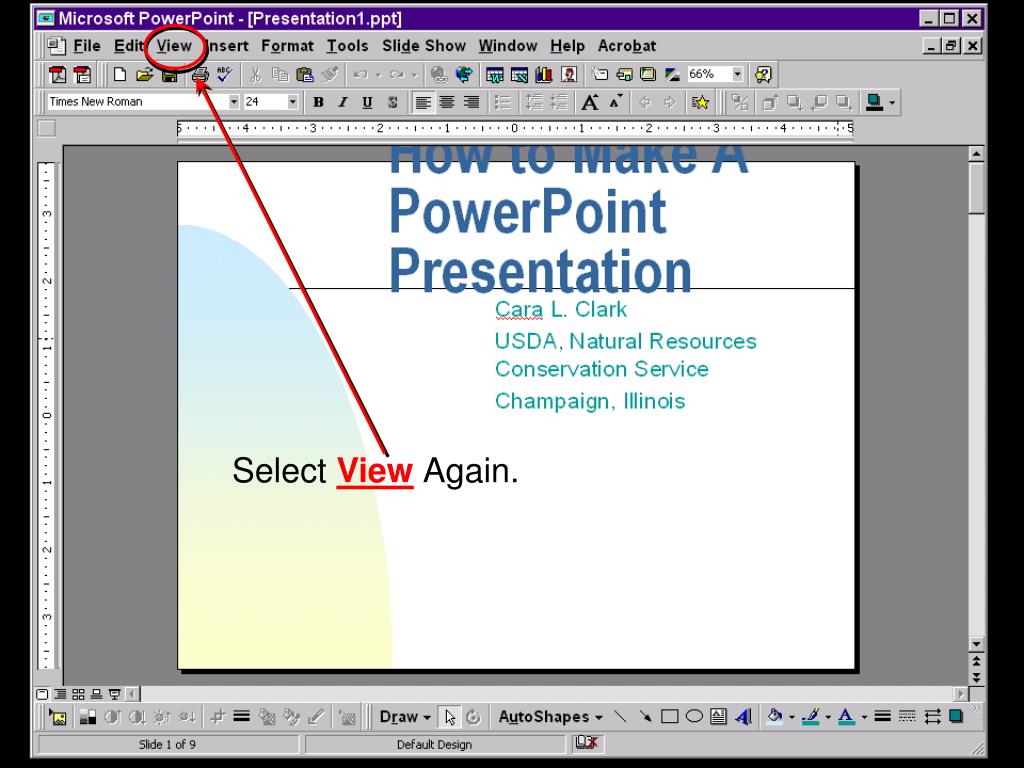The image size is (1024, 768).
Task: Expand the Font Color dropdown arrow
Action: coord(863,717)
